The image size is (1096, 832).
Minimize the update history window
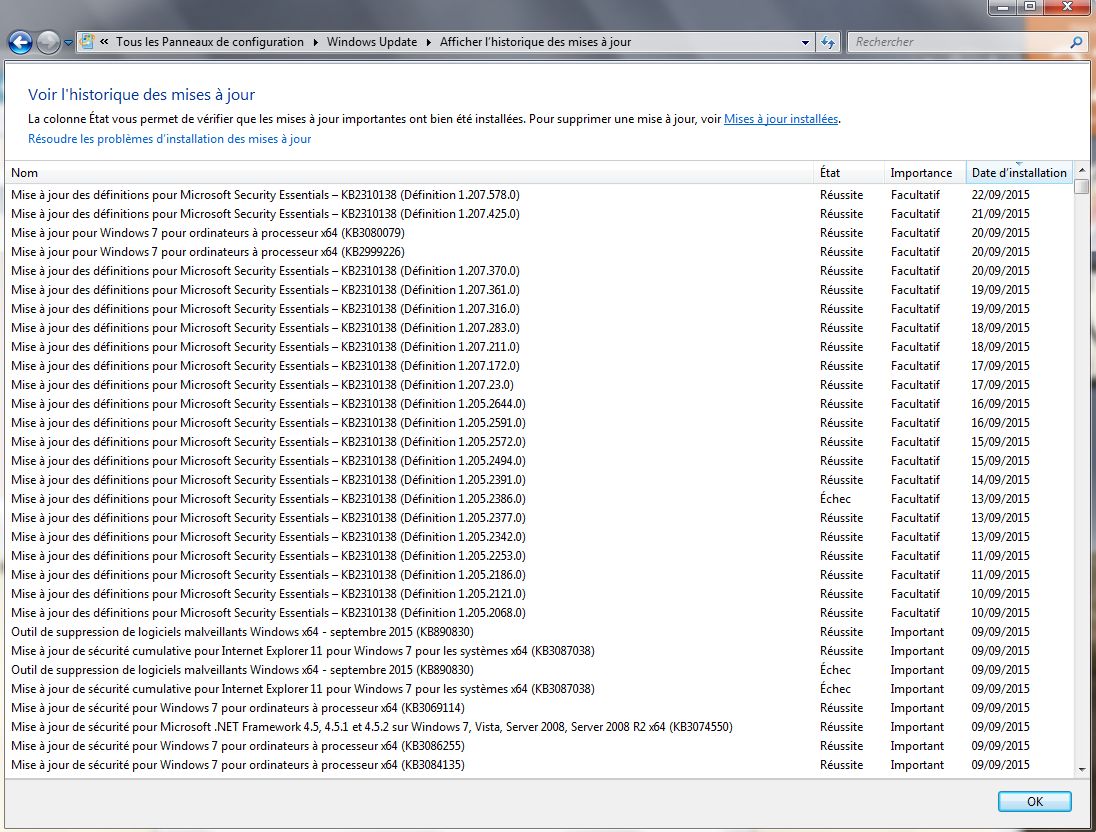click(x=1004, y=7)
